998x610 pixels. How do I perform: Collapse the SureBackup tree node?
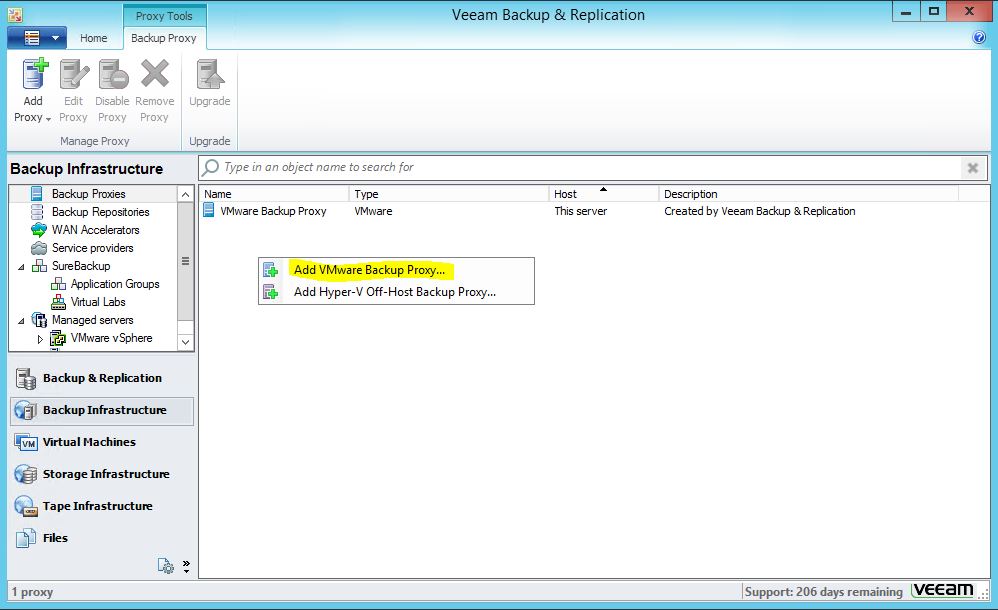(x=22, y=267)
